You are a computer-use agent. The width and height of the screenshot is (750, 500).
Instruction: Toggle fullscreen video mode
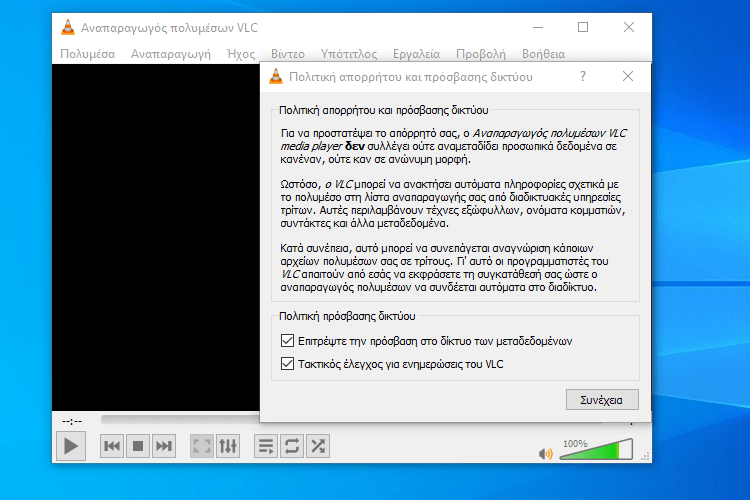pyautogui.click(x=202, y=446)
